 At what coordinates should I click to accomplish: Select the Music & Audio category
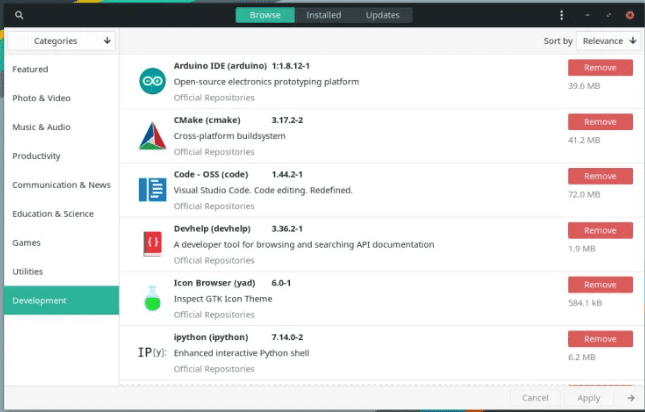click(x=62, y=127)
